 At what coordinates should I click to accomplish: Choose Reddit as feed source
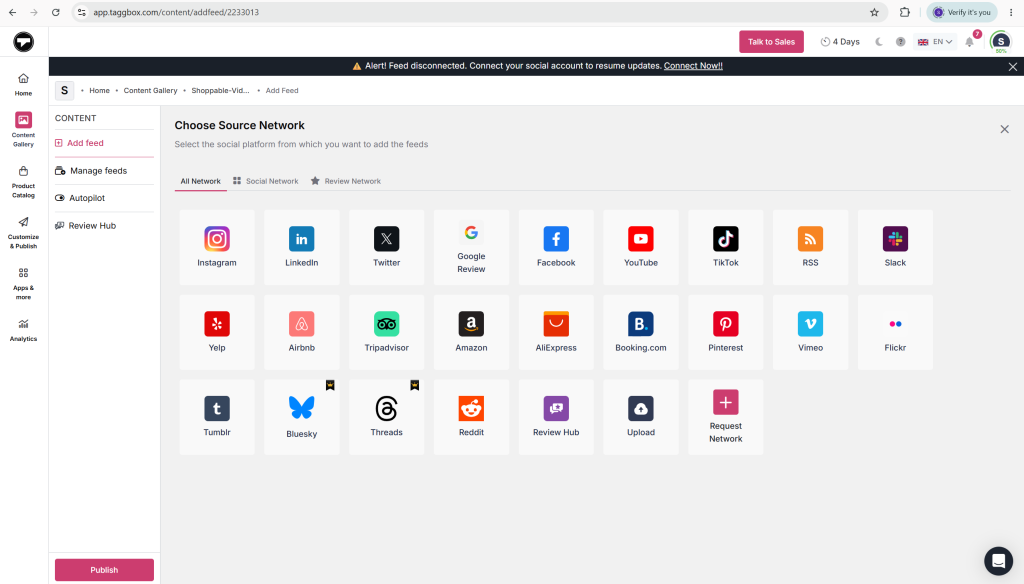471,417
